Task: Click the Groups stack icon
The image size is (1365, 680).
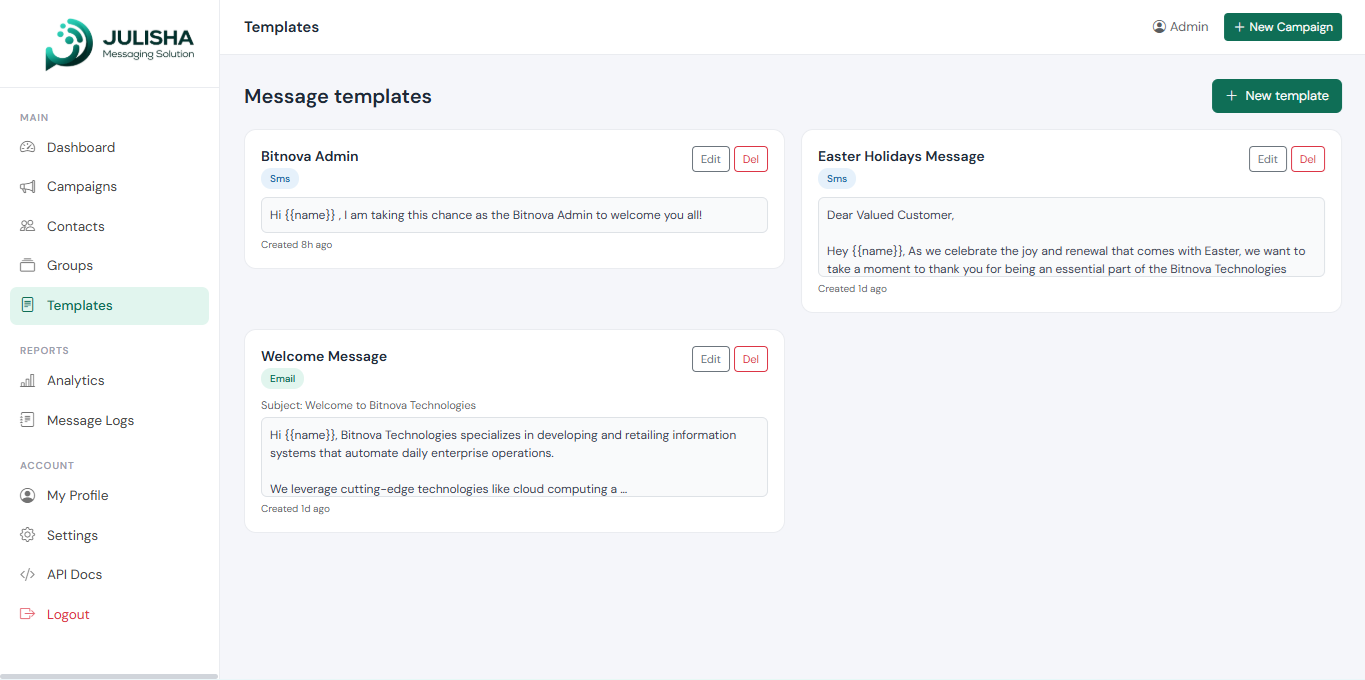Action: (x=28, y=266)
